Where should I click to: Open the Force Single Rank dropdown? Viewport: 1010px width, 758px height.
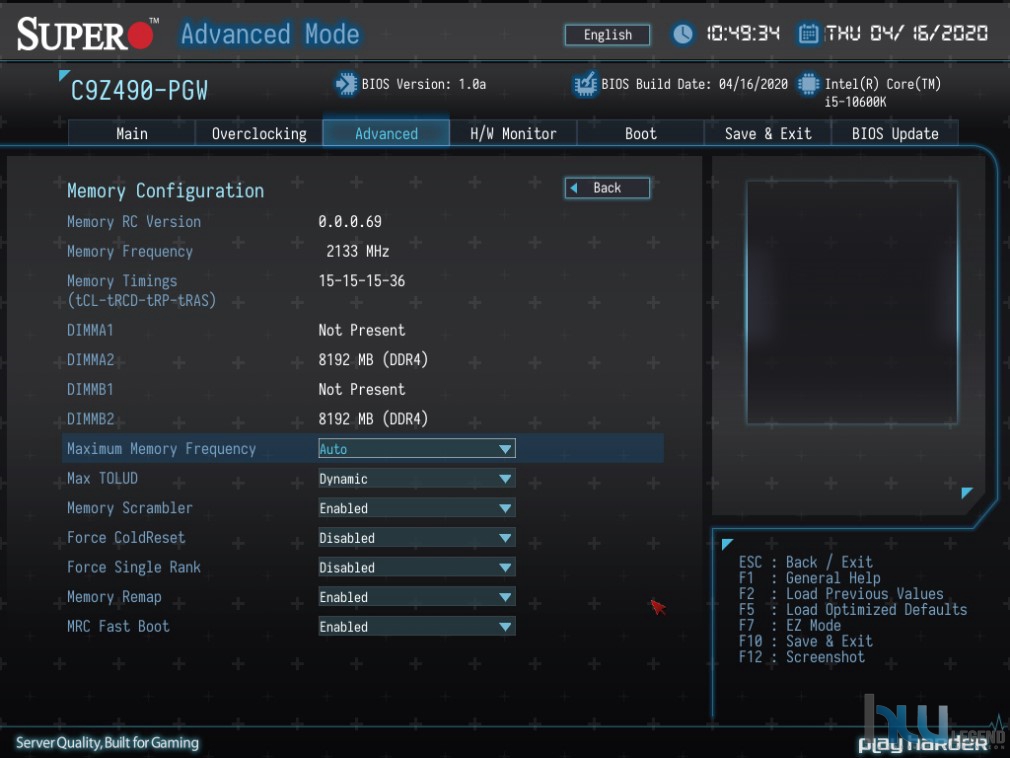point(417,567)
